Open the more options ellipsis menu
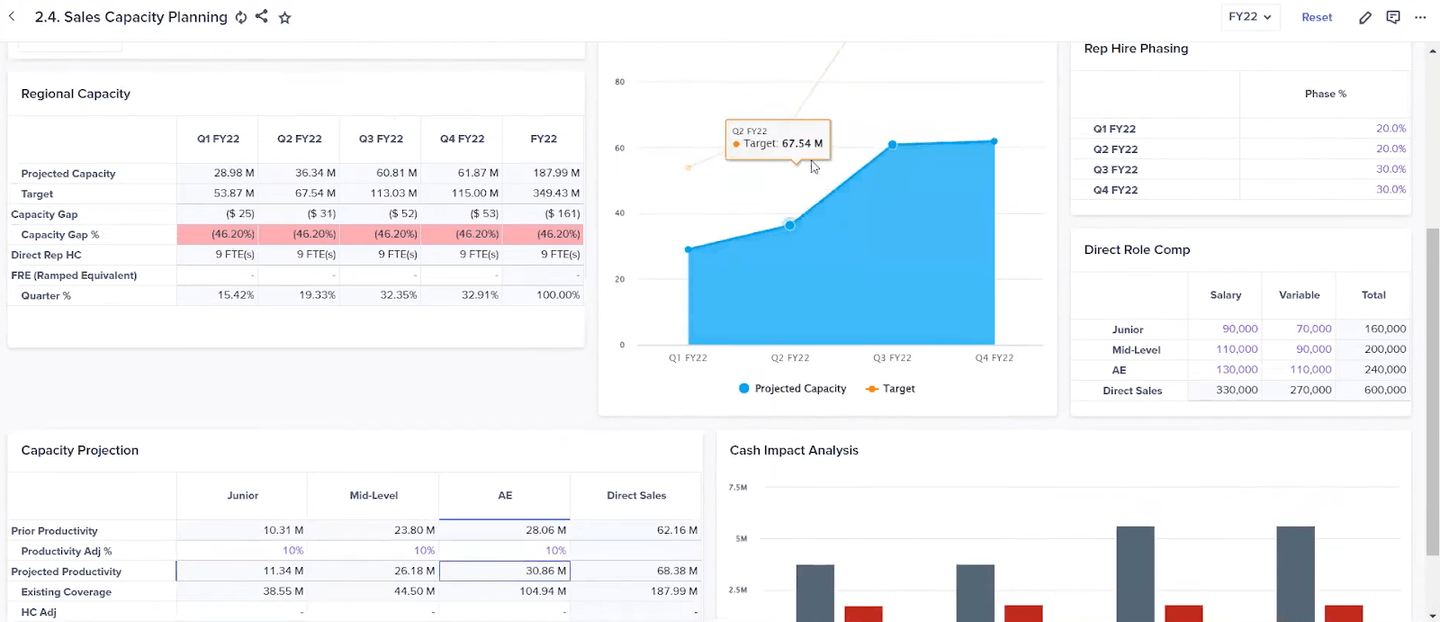This screenshot has width=1440, height=622. point(1420,17)
